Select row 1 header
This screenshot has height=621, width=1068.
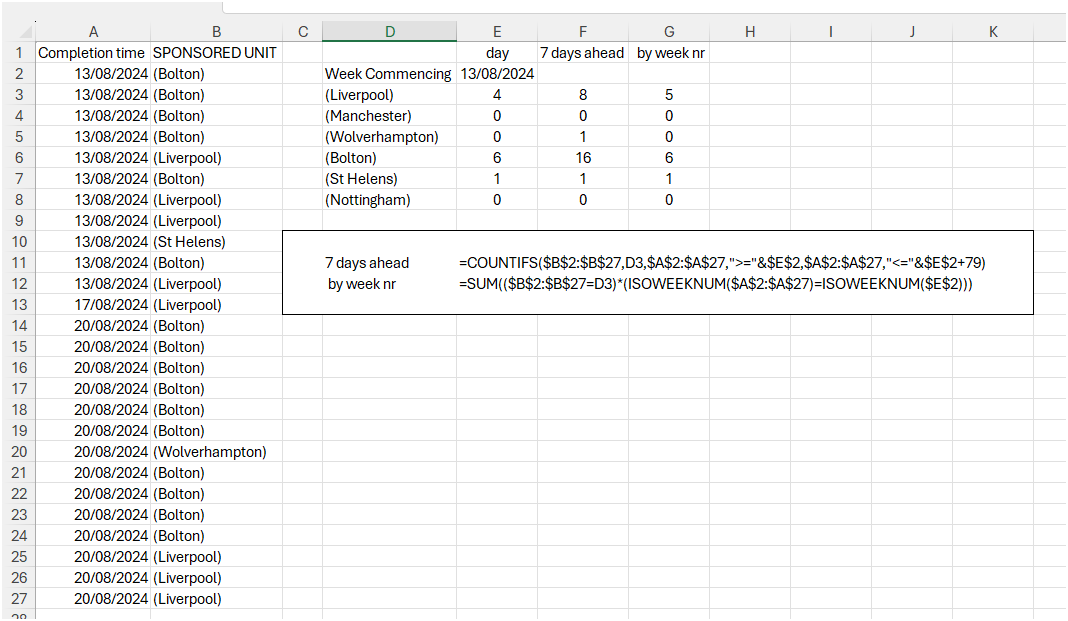pos(19,52)
